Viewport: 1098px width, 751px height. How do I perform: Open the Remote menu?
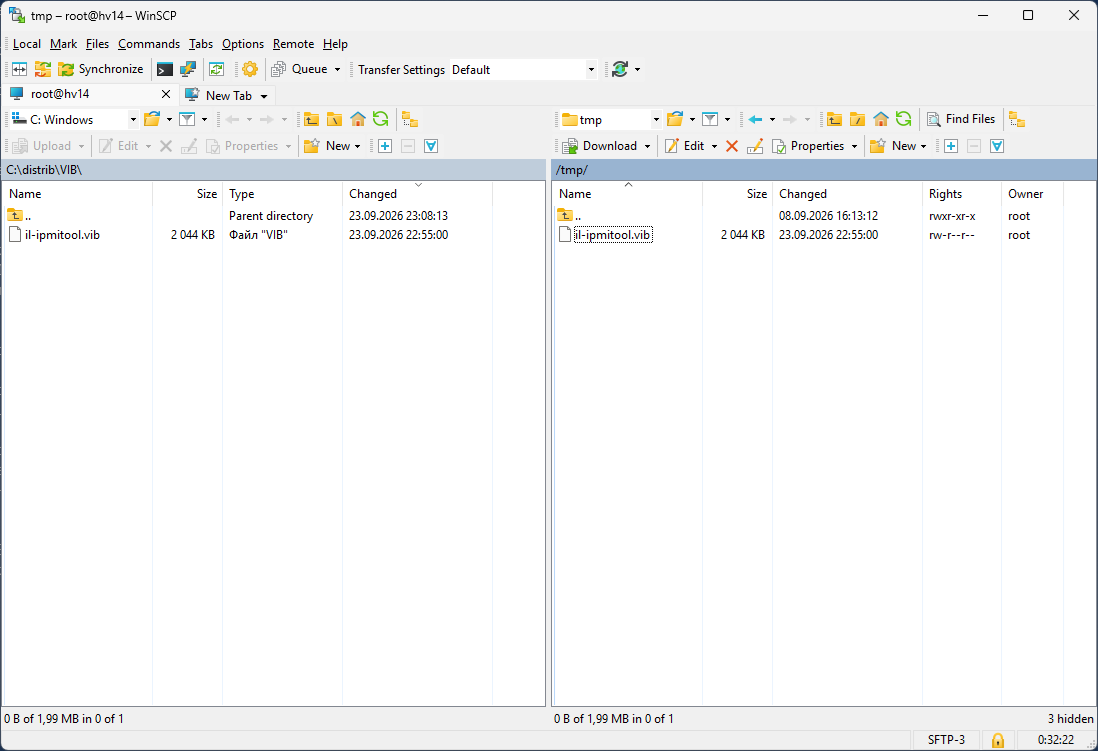coord(293,43)
